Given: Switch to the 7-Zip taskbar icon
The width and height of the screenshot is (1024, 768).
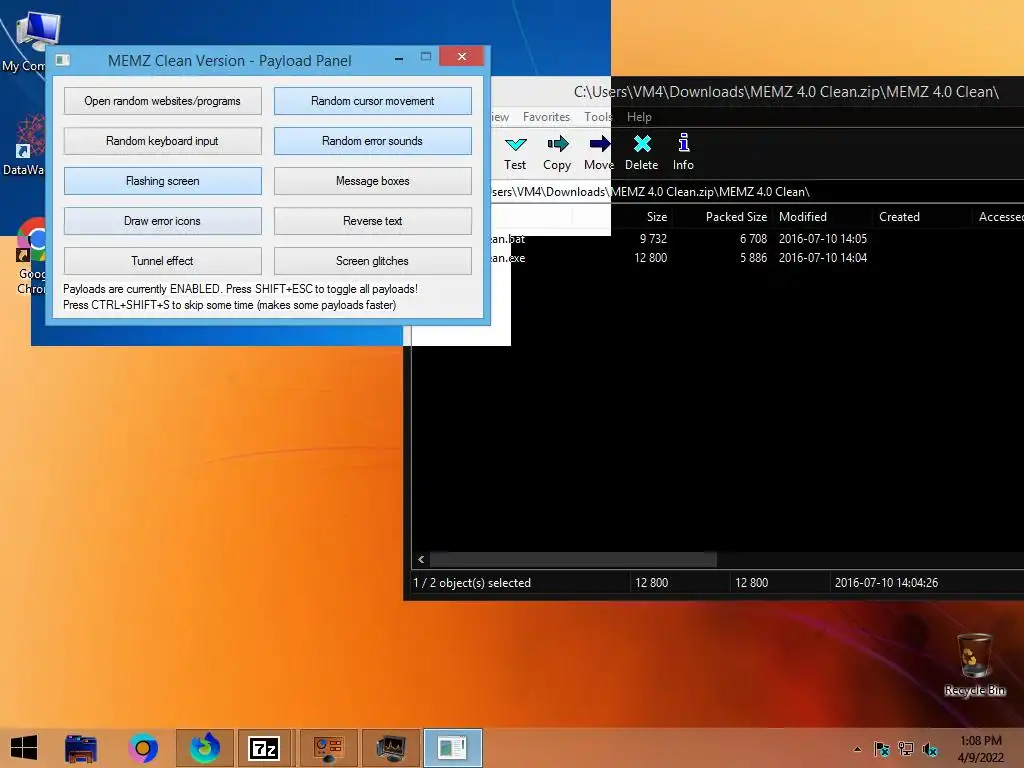Looking at the screenshot, I should point(264,748).
